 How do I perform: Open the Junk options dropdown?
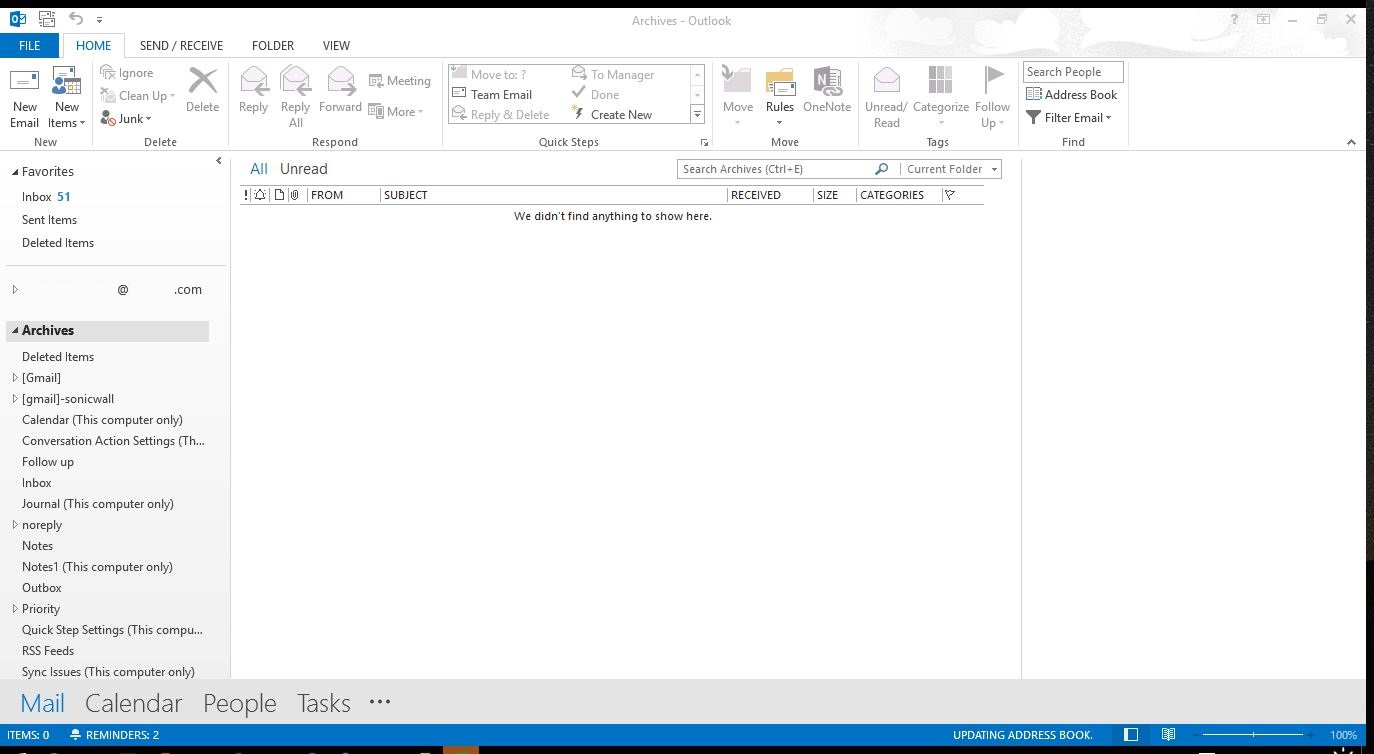click(x=127, y=119)
